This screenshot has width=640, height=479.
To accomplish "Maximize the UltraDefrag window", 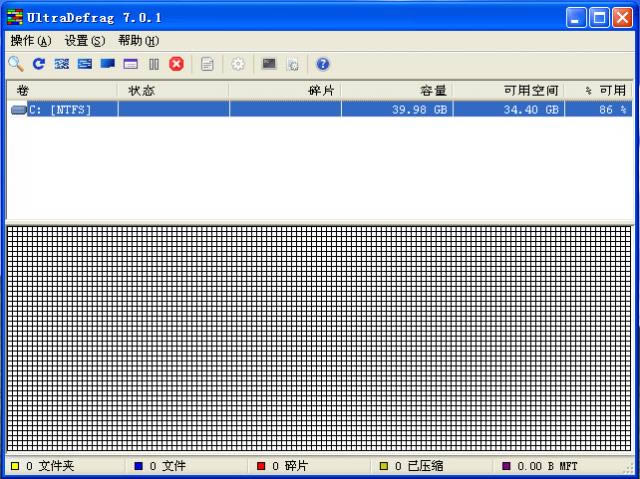I will tap(599, 18).
